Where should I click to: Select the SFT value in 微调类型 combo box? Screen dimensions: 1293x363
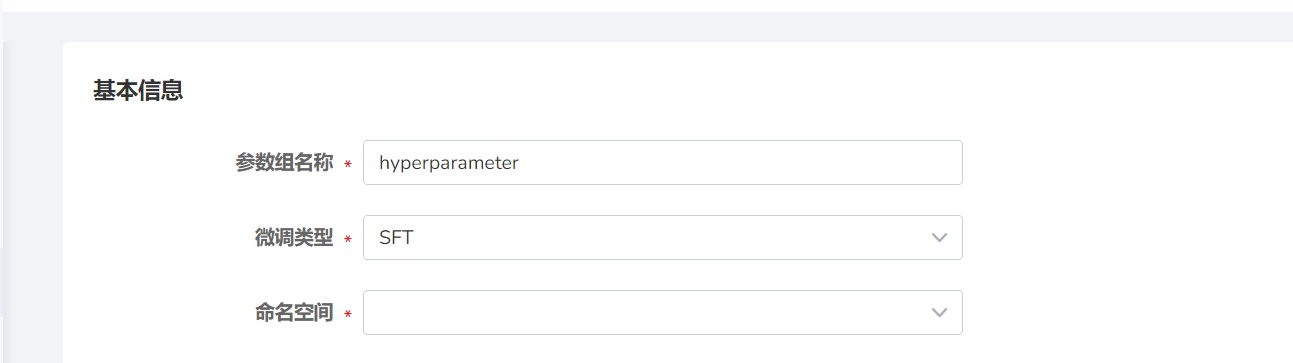point(396,238)
